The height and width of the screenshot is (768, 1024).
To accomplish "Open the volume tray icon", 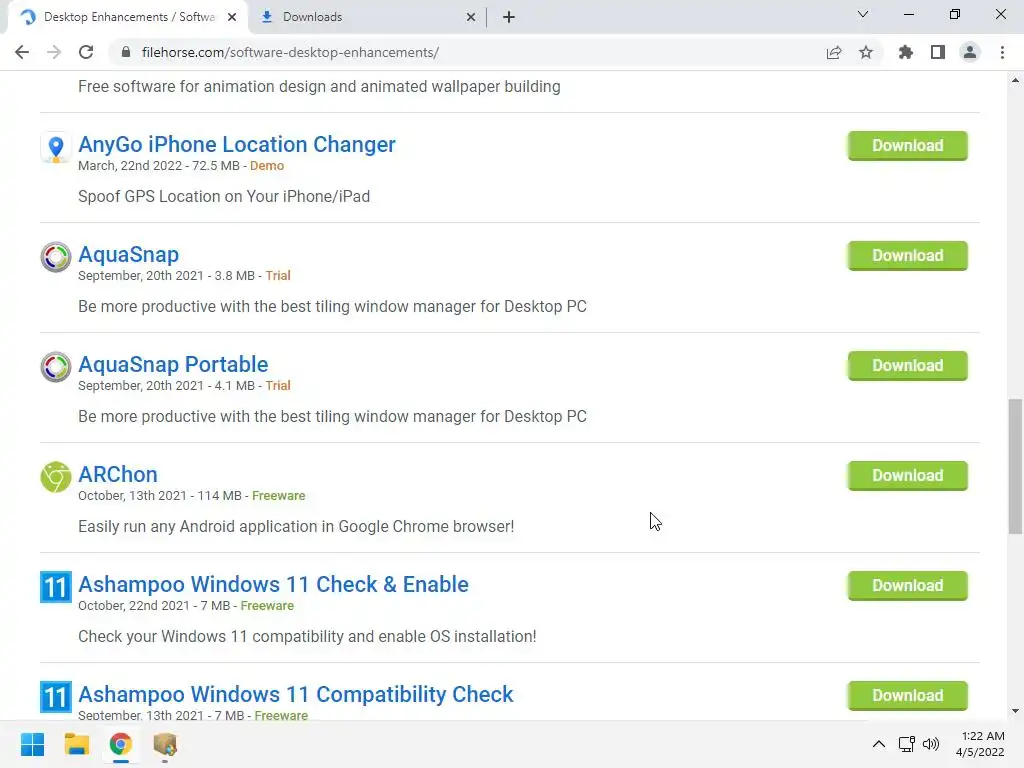I will (931, 744).
